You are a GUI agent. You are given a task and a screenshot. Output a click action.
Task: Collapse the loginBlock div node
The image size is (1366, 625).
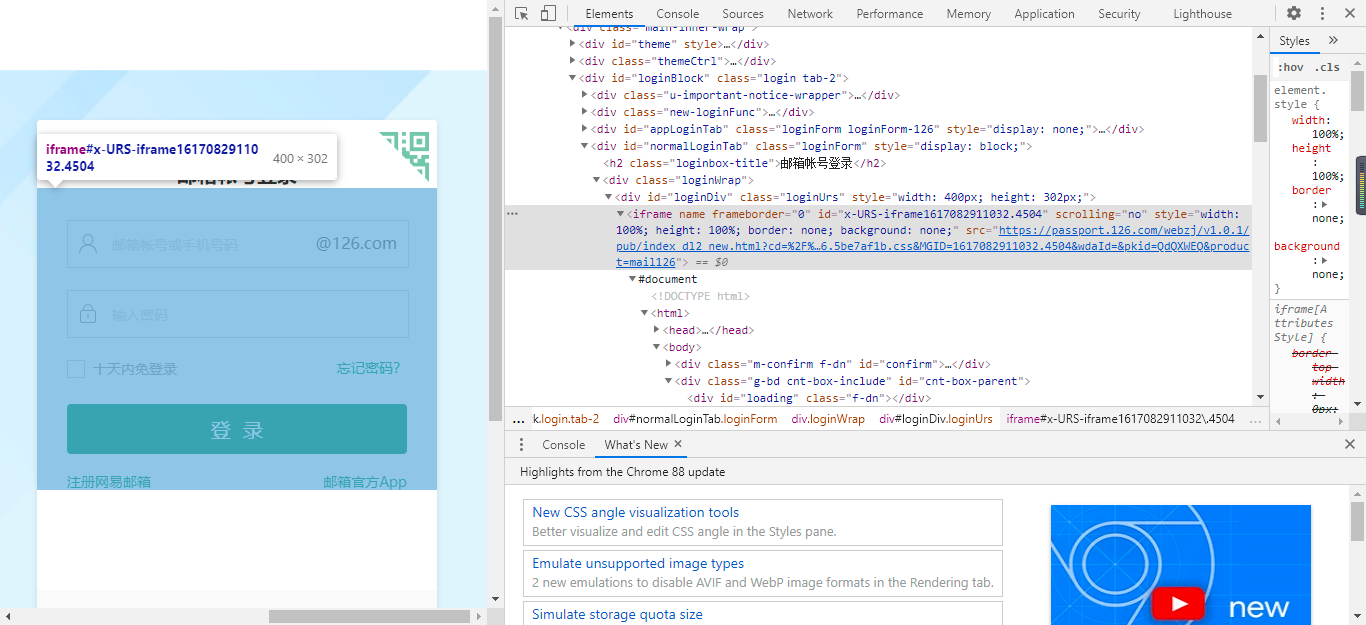573,78
